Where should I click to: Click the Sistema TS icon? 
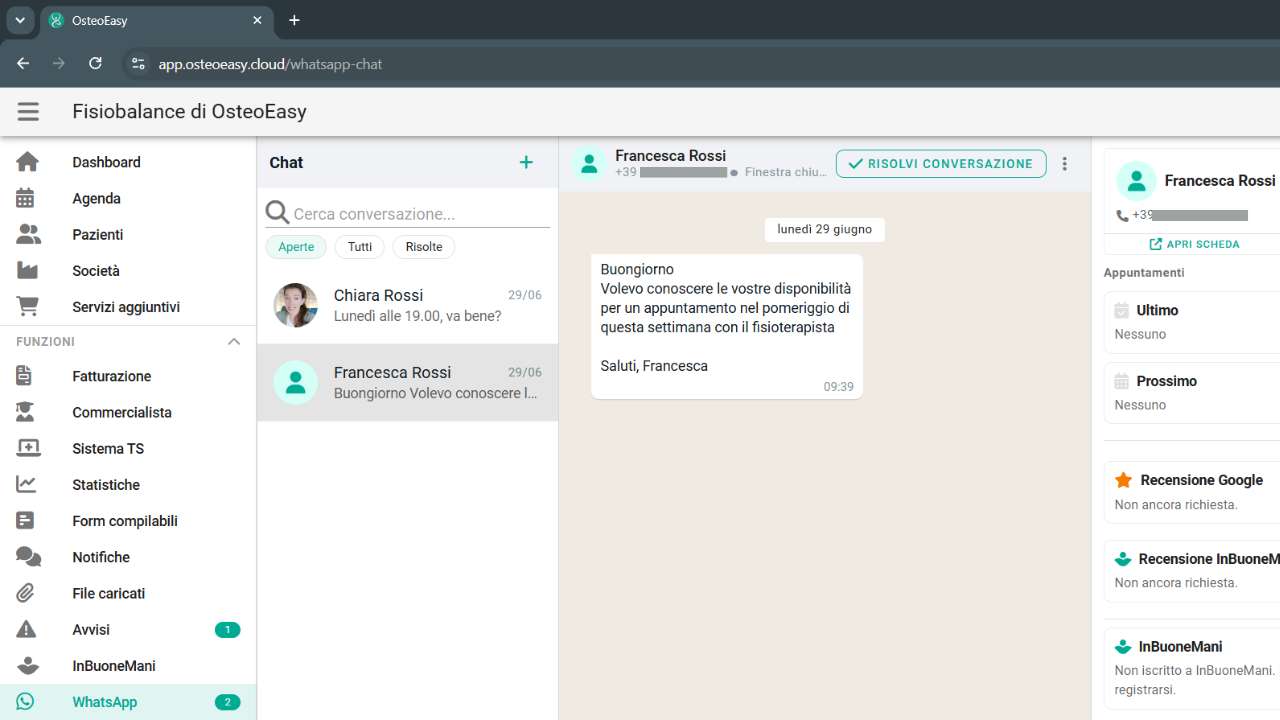pos(28,448)
